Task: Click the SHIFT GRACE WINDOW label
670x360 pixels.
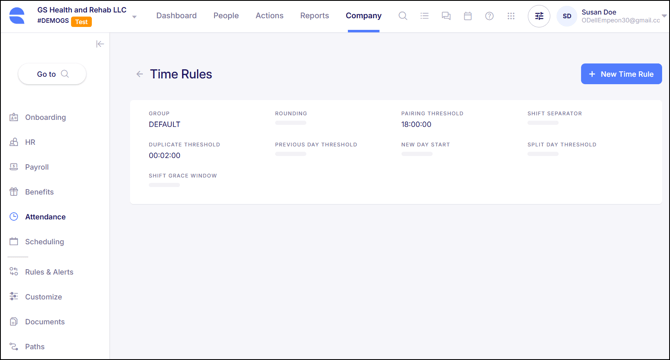Action: [183, 176]
